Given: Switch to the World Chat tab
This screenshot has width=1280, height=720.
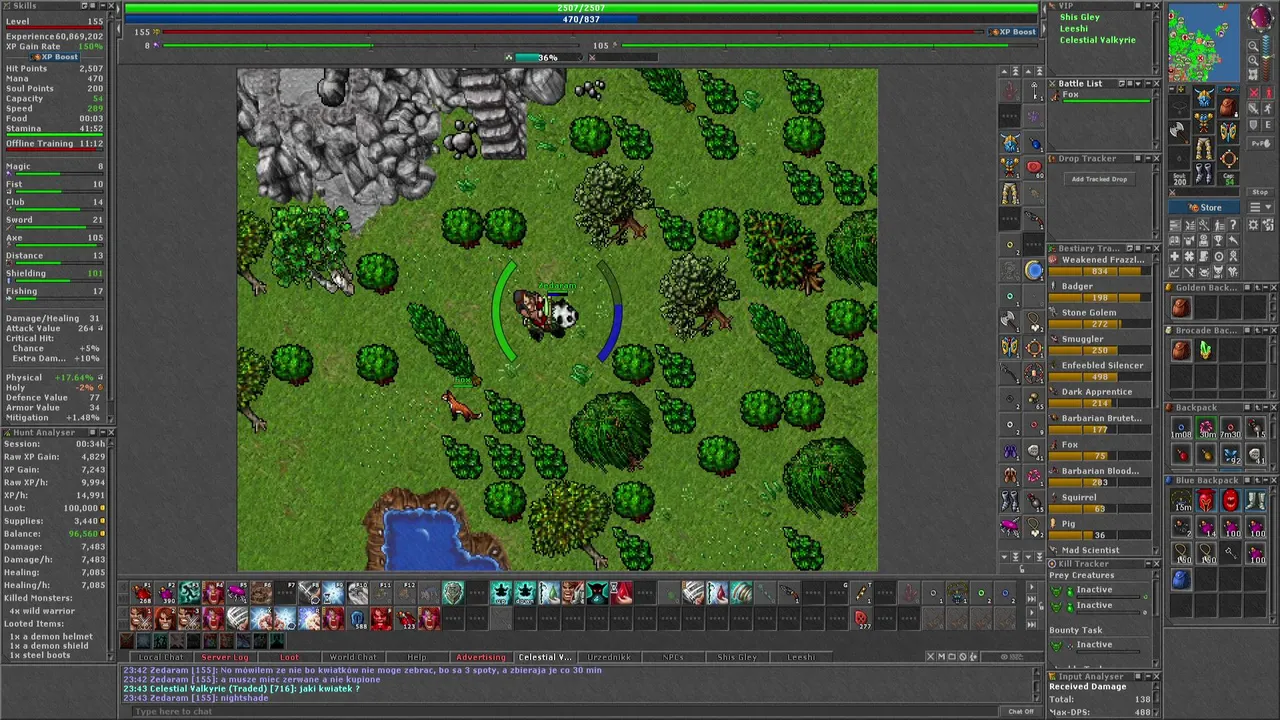Looking at the screenshot, I should pyautogui.click(x=352, y=657).
